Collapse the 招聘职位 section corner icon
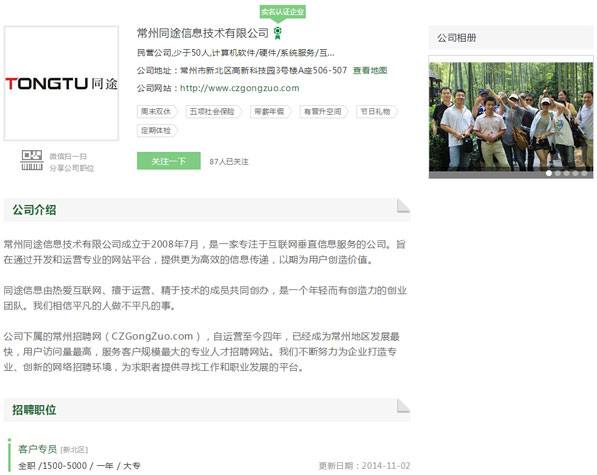Screen dimensions: 597x475 pos(403,406)
